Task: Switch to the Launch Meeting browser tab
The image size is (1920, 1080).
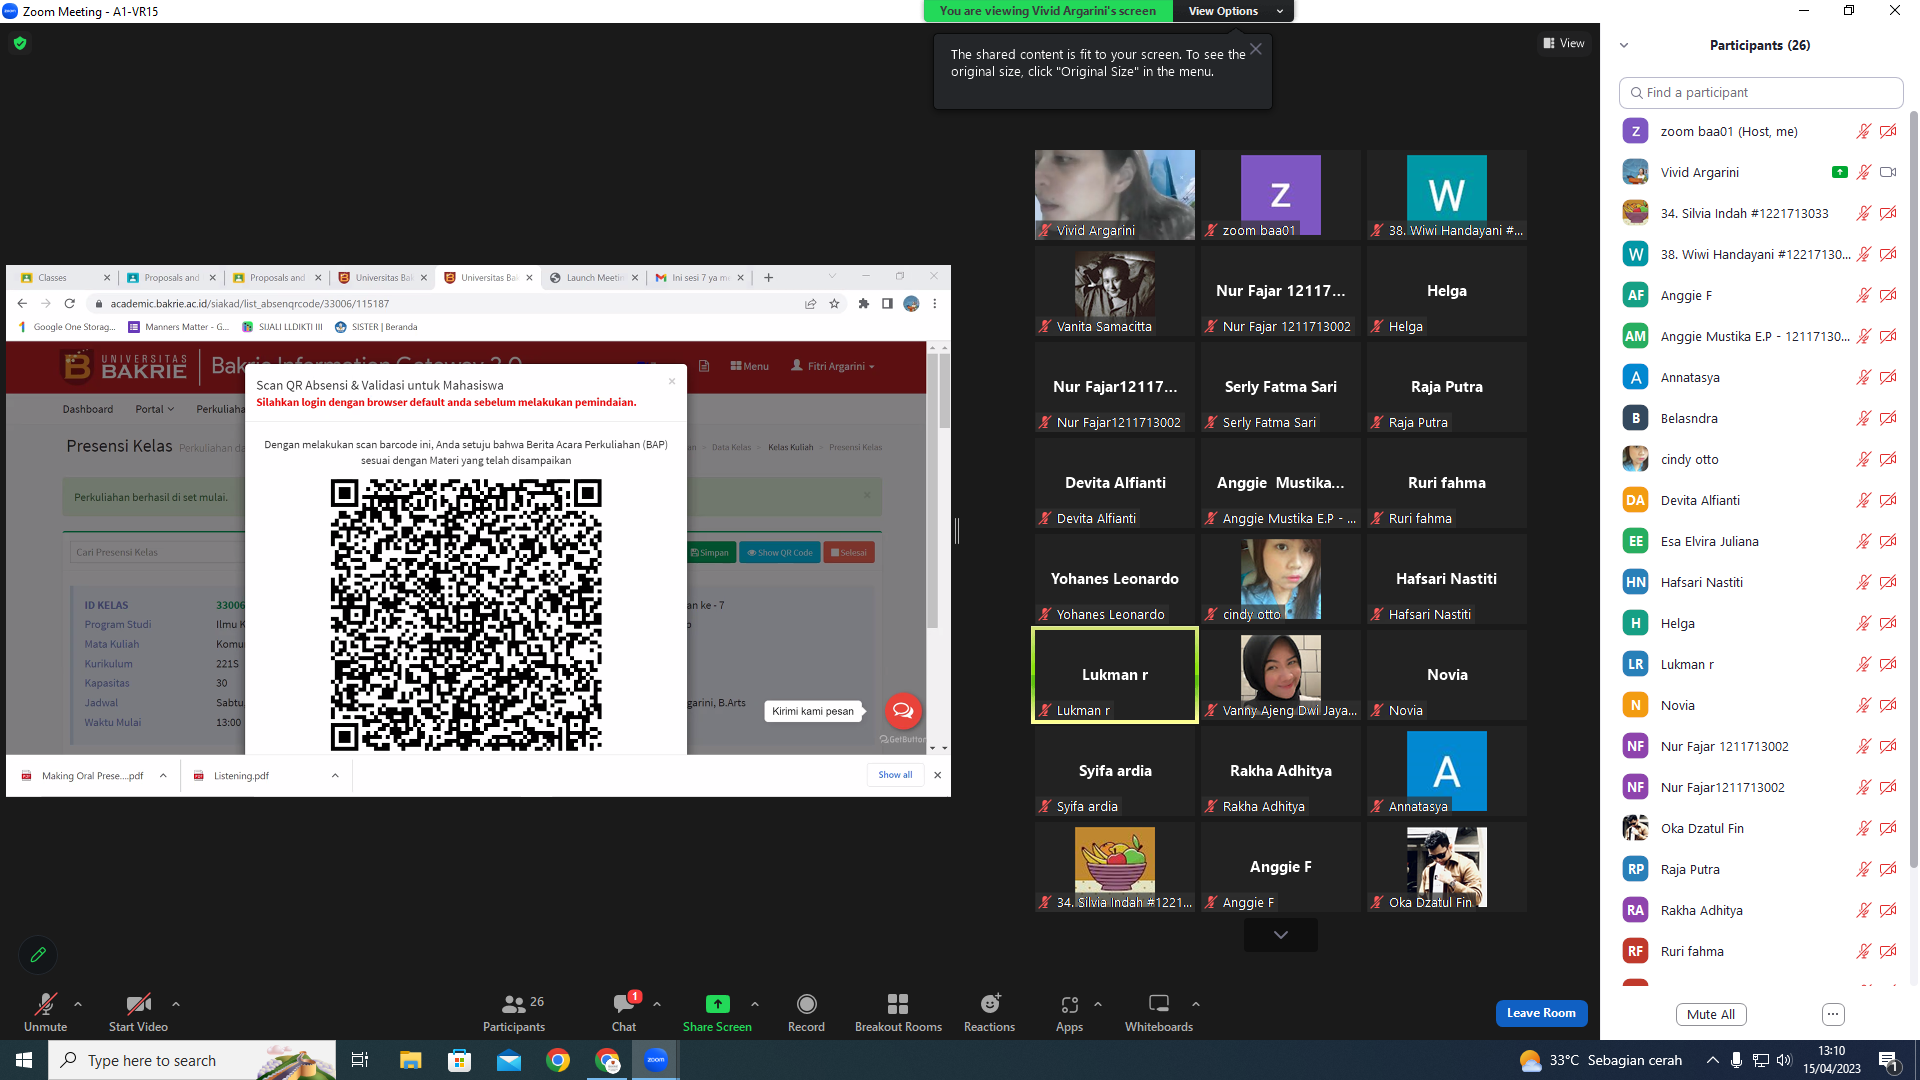Action: click(x=593, y=278)
